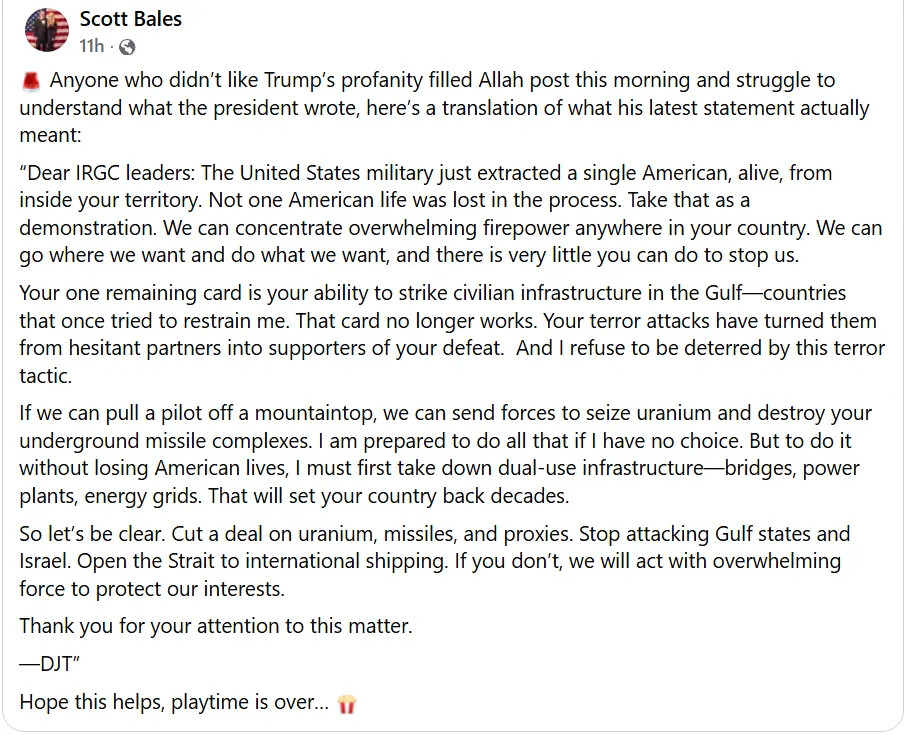904x736 pixels.
Task: Click the "If we can pull a pilot" paragraph
Action: [x=440, y=455]
